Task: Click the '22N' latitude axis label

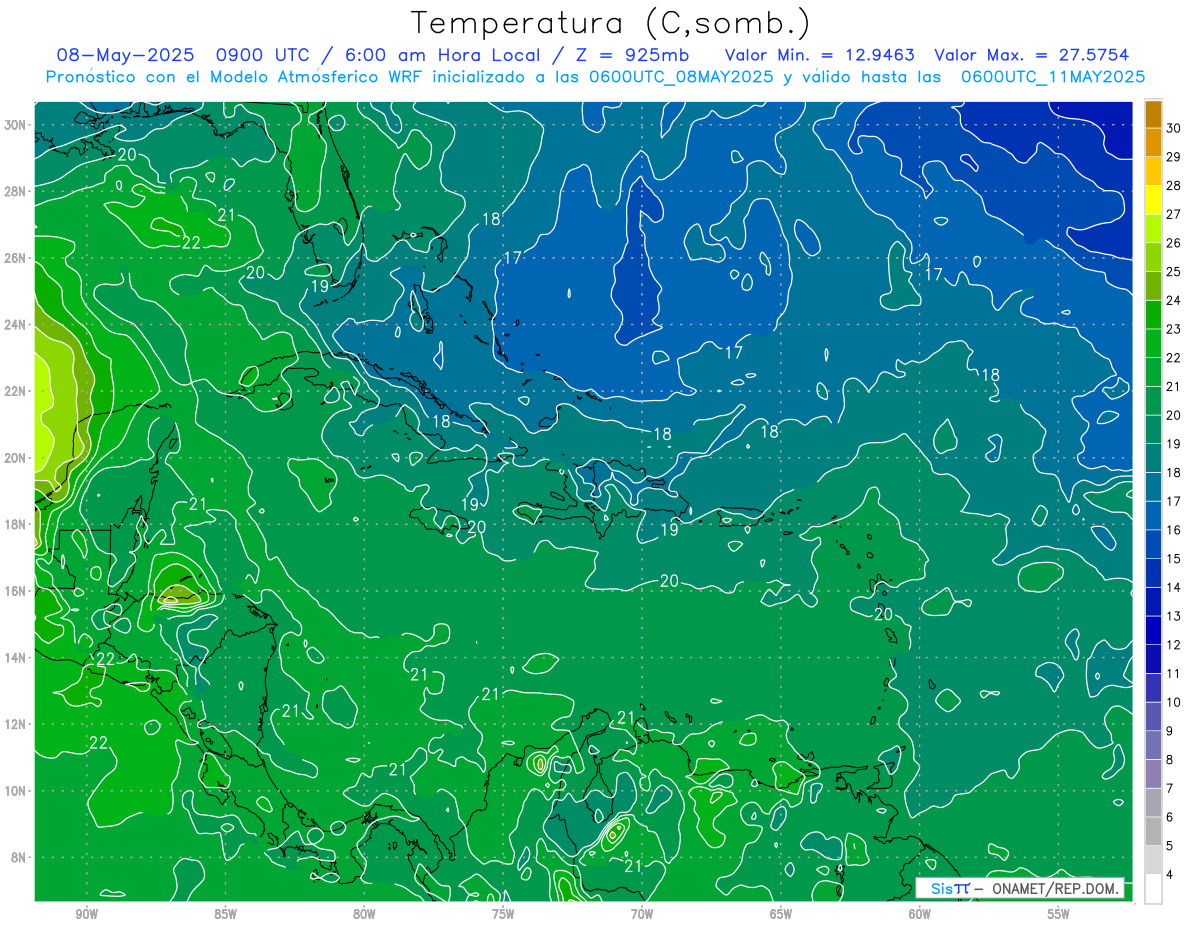Action: click(x=16, y=391)
